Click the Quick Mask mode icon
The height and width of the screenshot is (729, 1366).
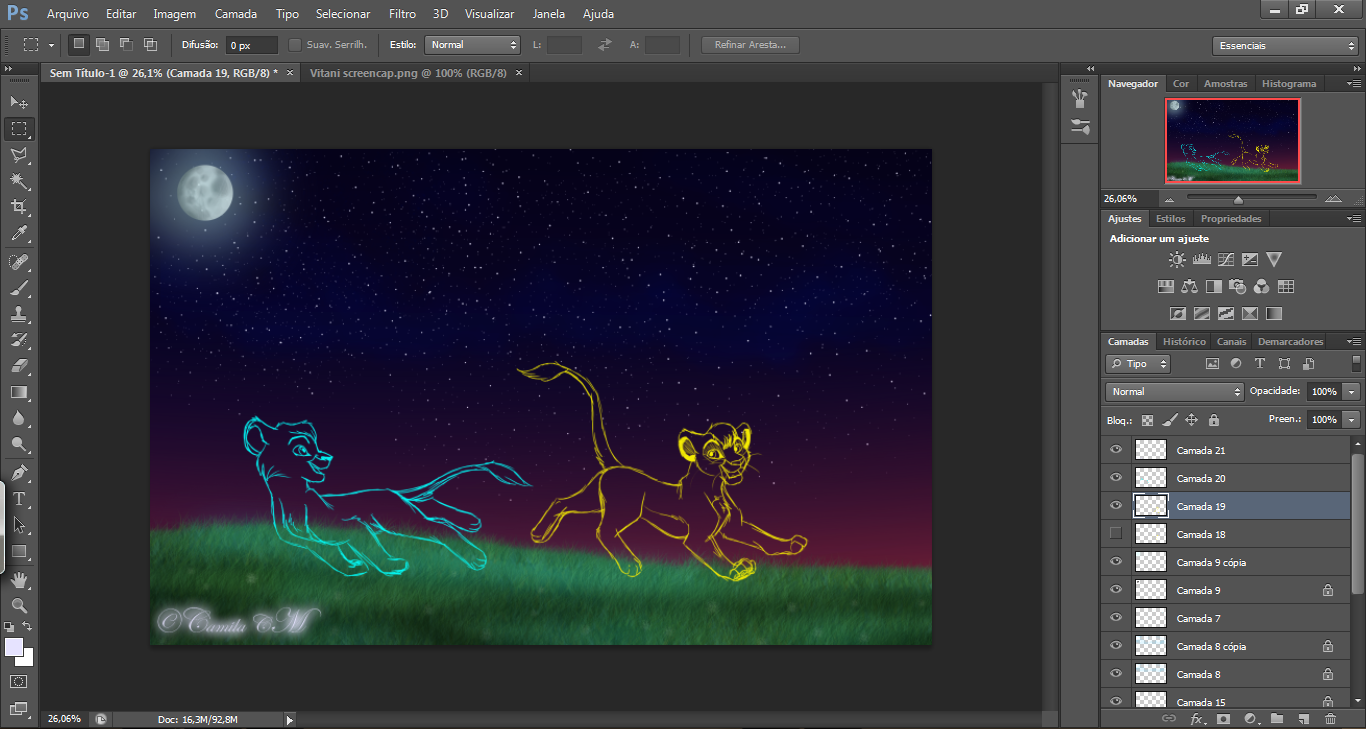coord(19,681)
